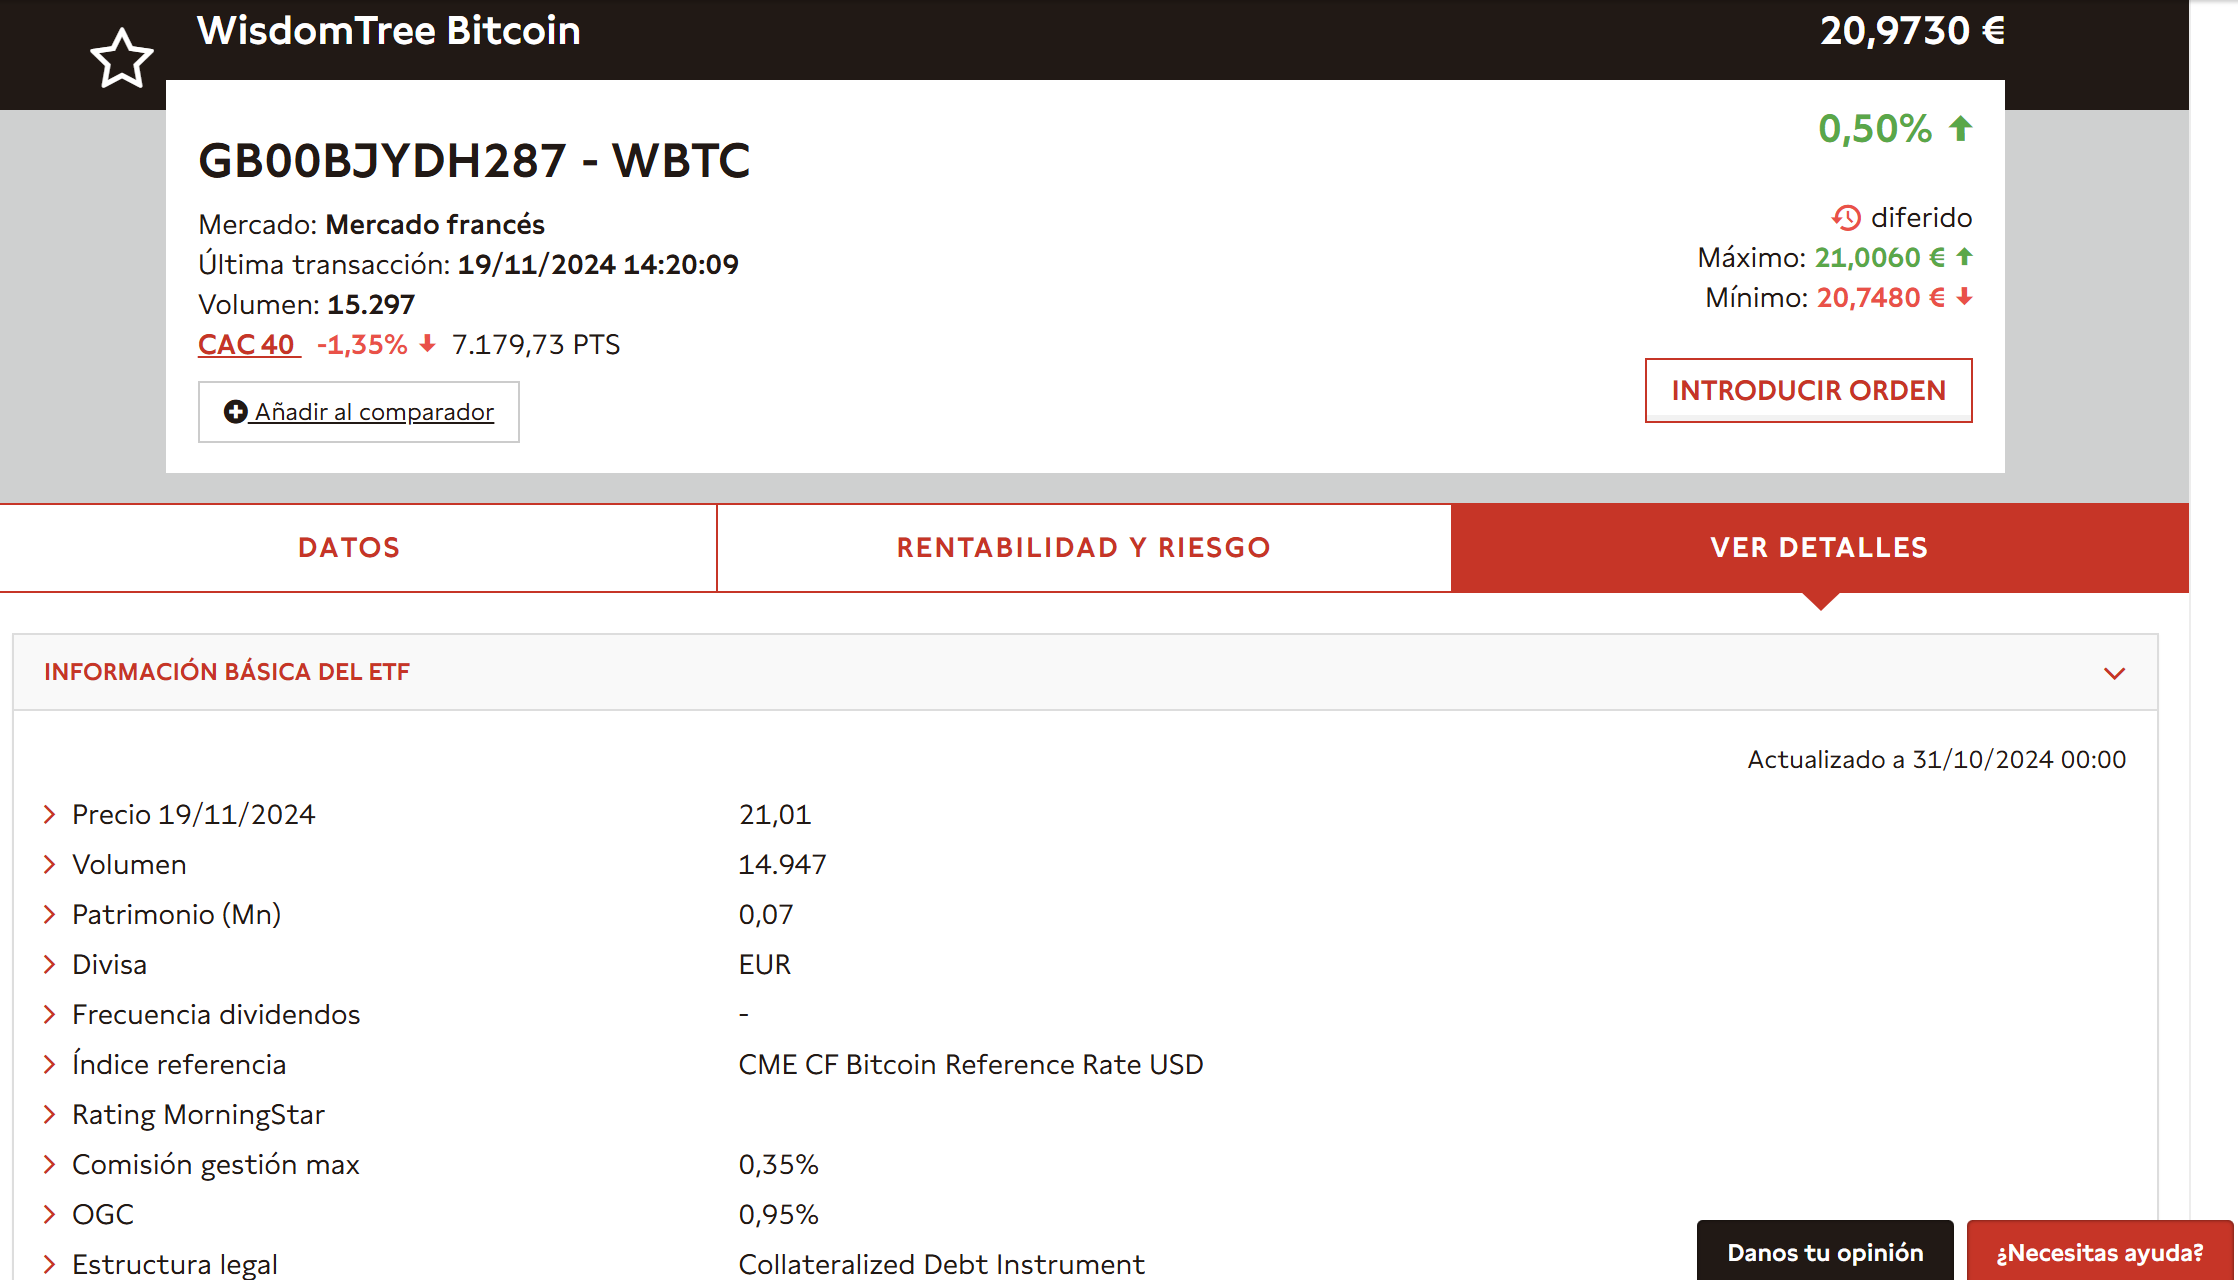Expand the Divisa row chevron

(x=49, y=964)
